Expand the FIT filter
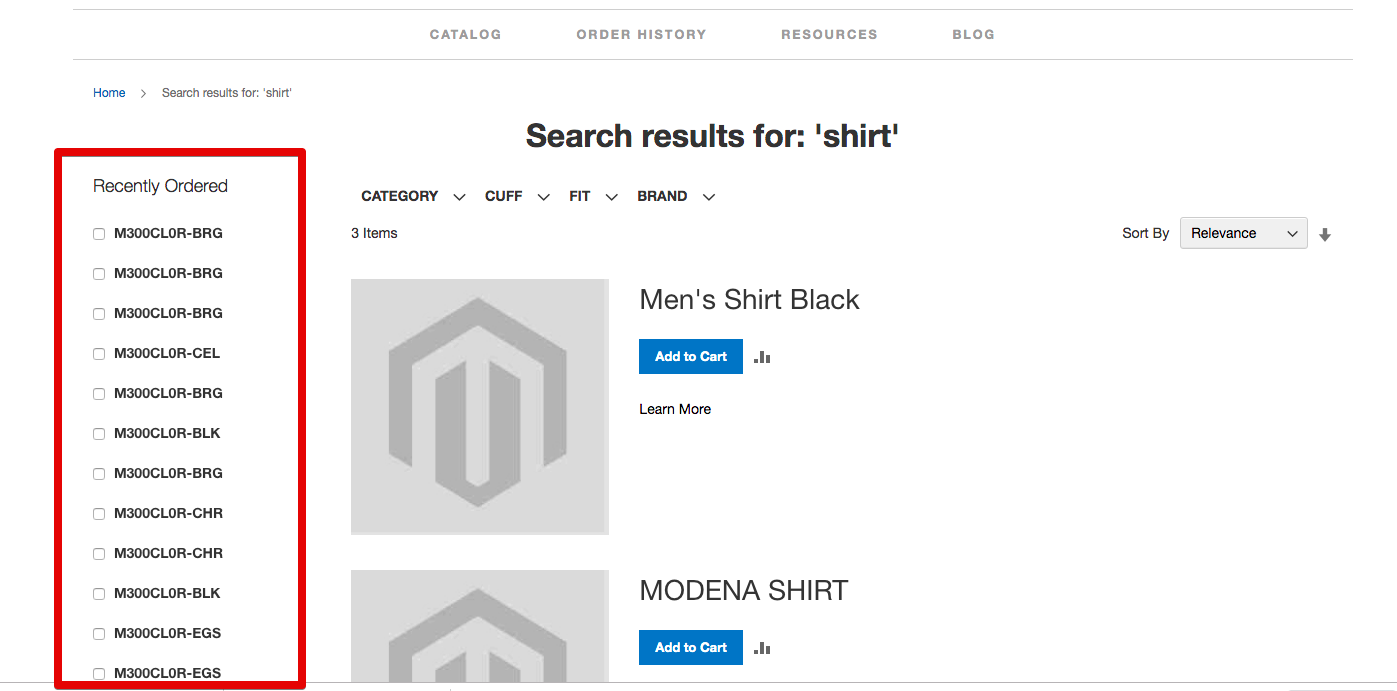The height and width of the screenshot is (691, 1397). [593, 197]
